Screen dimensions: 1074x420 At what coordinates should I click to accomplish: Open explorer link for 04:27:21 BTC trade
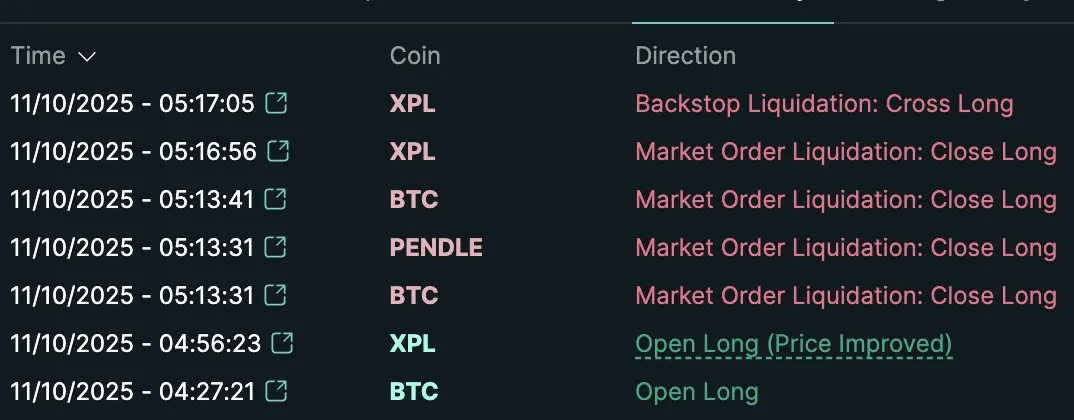coord(276,391)
